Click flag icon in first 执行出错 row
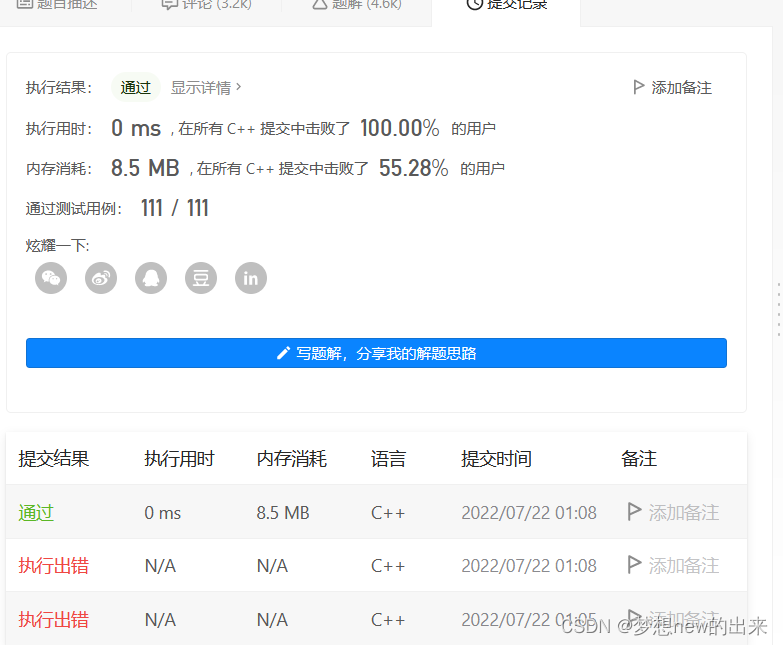The height and width of the screenshot is (645, 783). tap(634, 565)
